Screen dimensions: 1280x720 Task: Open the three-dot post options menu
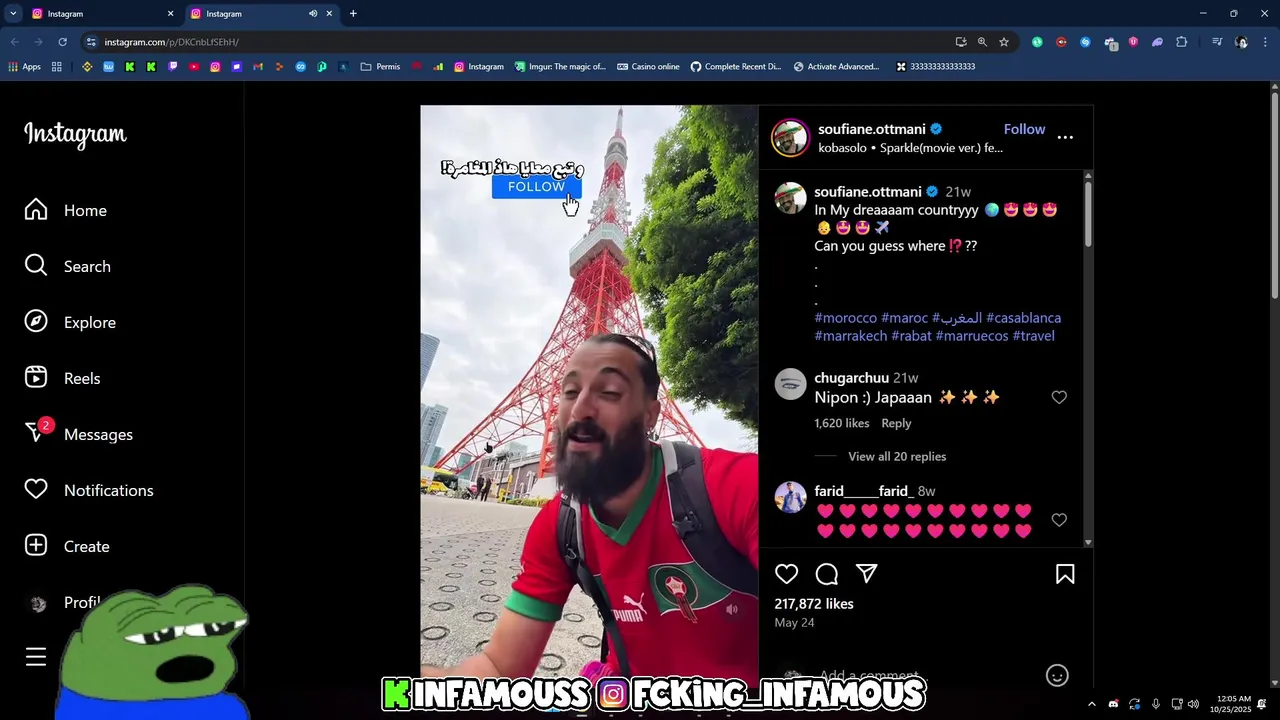1065,137
